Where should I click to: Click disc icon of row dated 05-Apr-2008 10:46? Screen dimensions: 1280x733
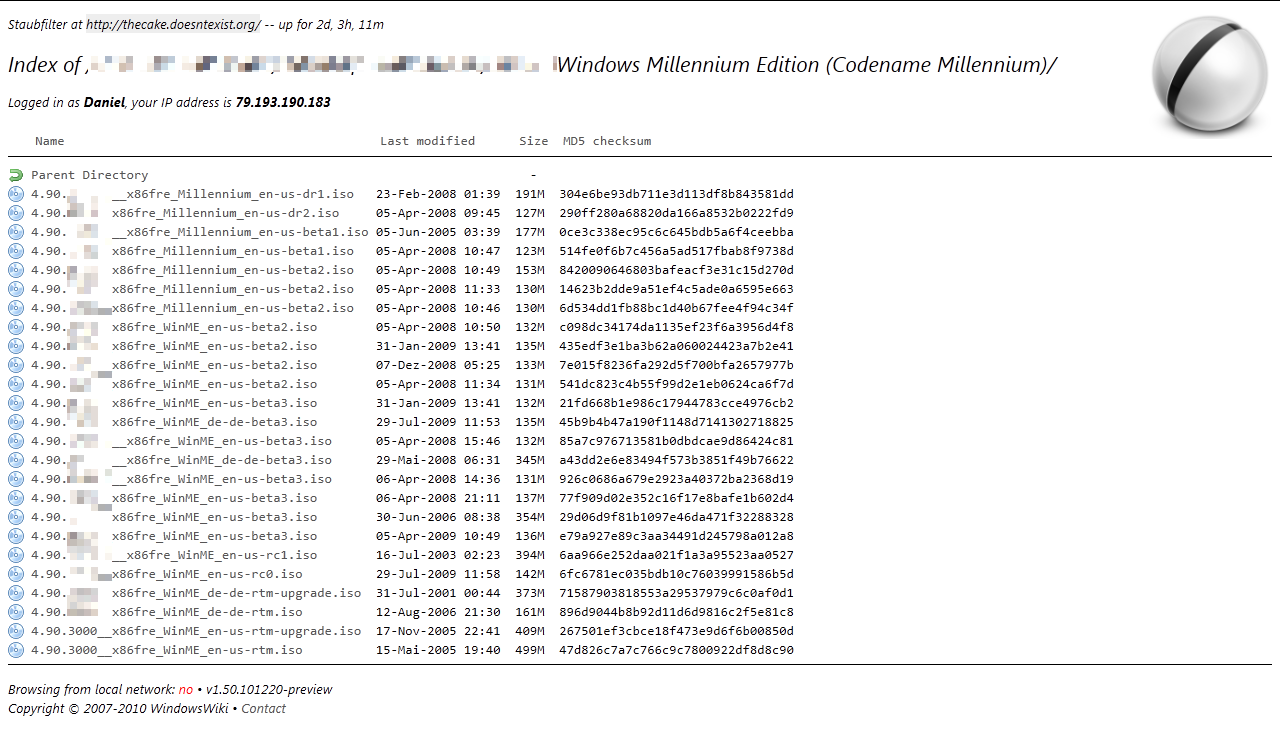[15, 308]
